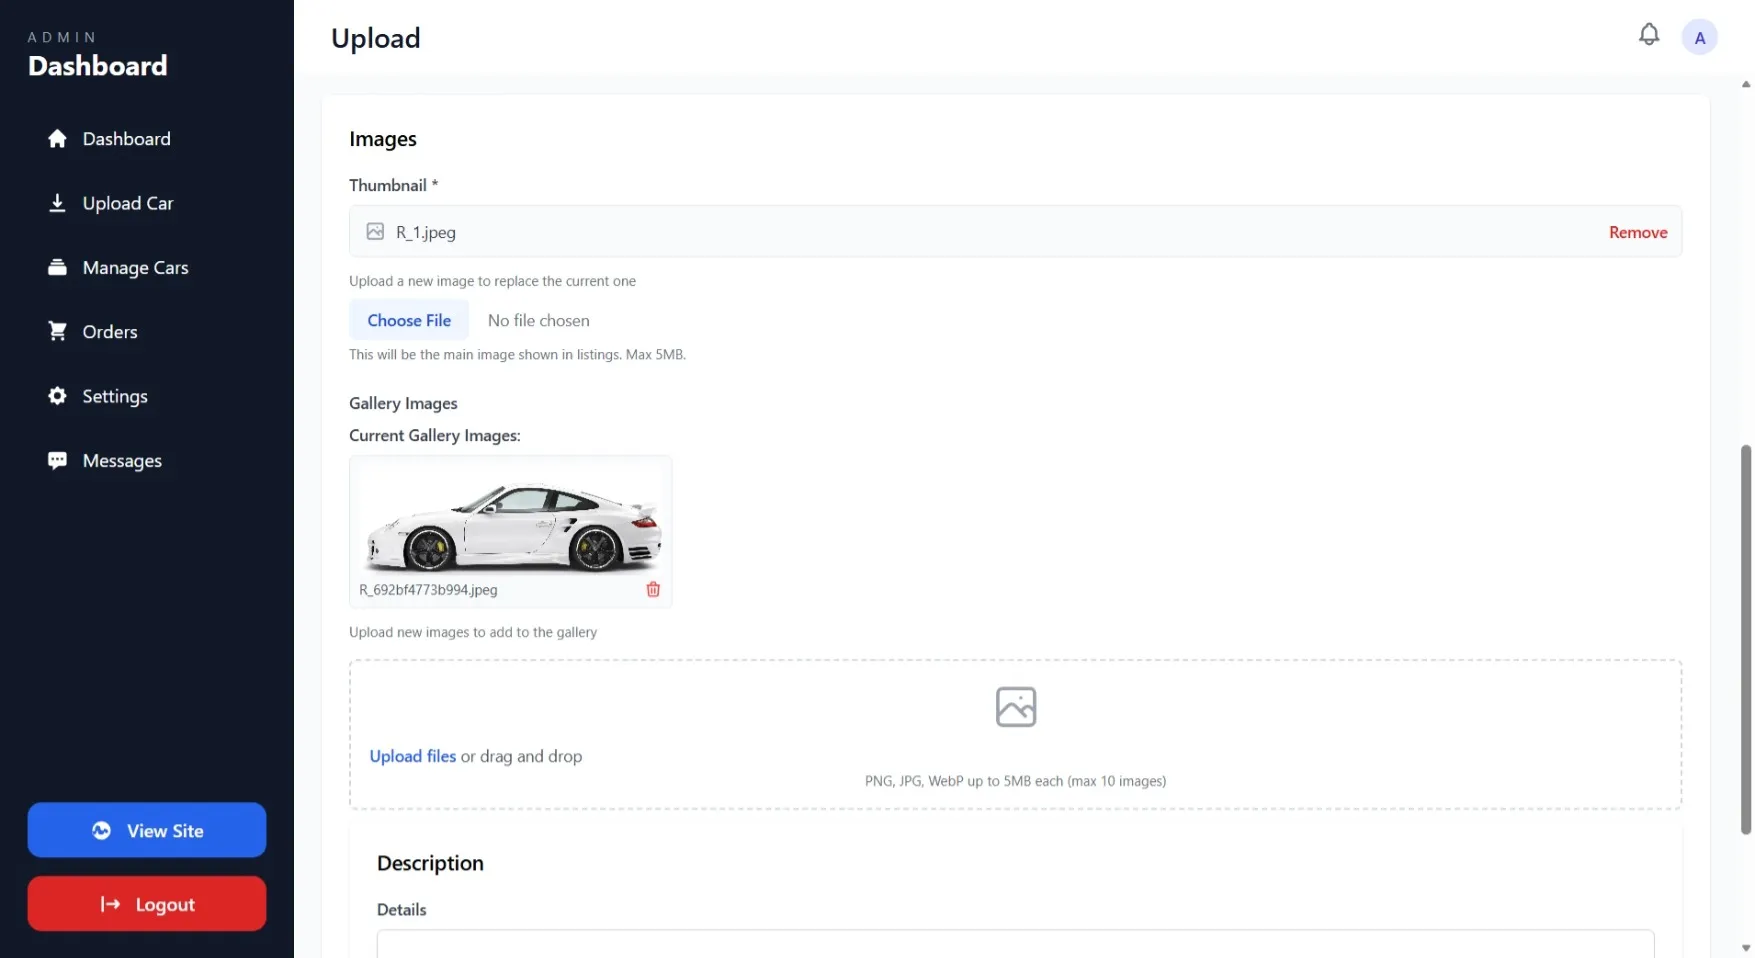Viewport: 1755px width, 958px height.
Task: Click the image icon beside R_1.jpeg
Action: pos(375,231)
